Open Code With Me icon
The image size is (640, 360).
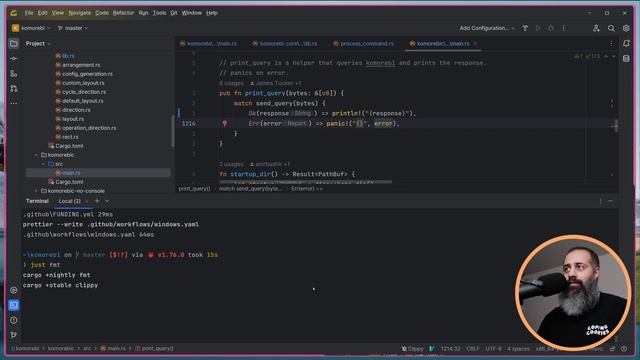tap(596, 28)
